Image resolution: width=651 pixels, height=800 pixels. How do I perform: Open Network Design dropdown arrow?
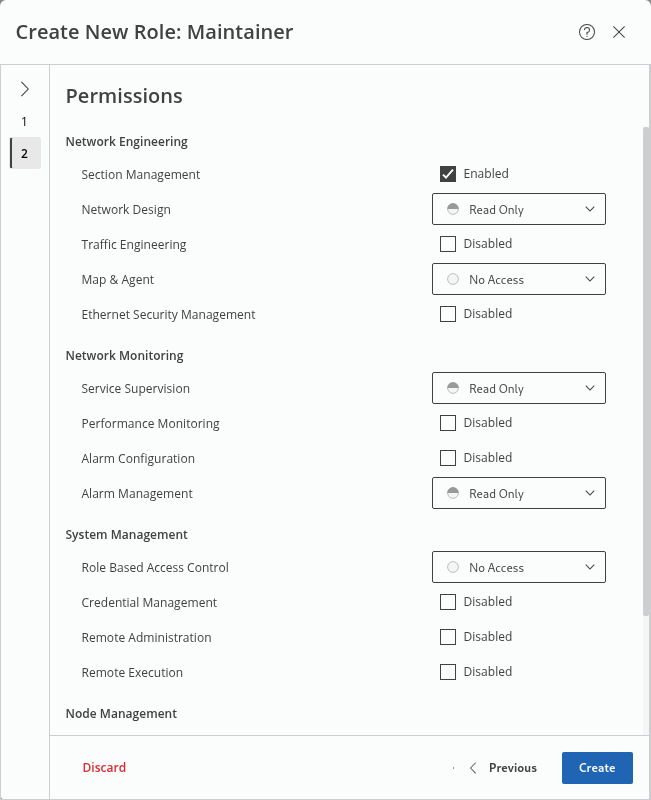pyautogui.click(x=589, y=210)
